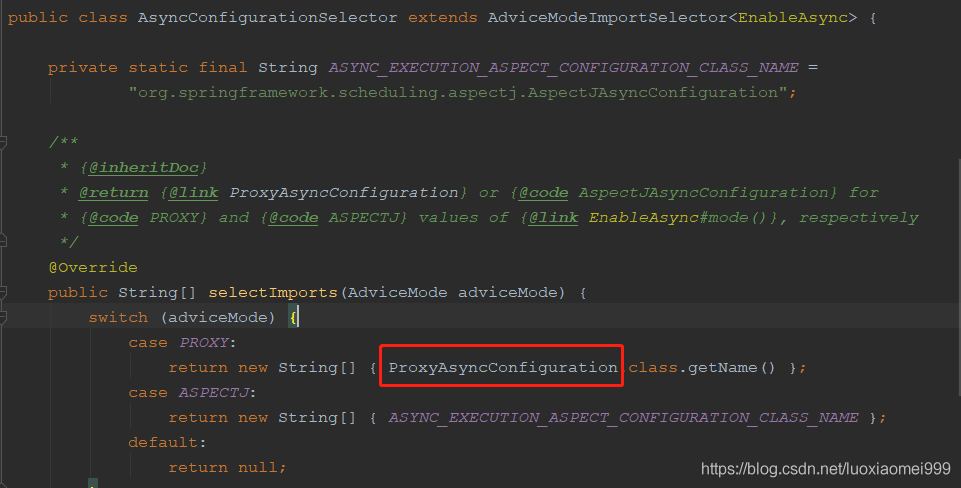
Task: Click ASPECTJ inside the Javadoc @code tag
Action: [x=363, y=218]
